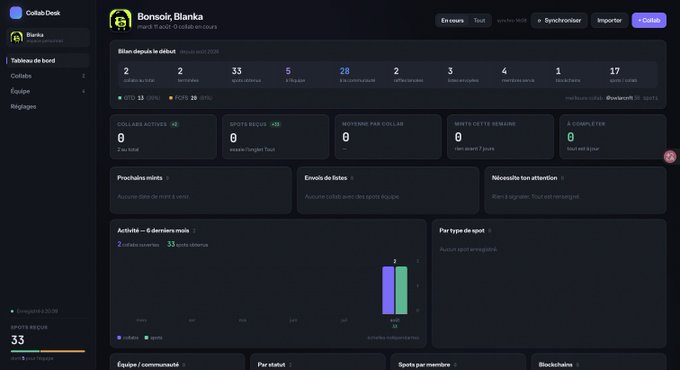
Task: Click the "Aucun spot enregistré" message
Action: pyautogui.click(x=468, y=249)
